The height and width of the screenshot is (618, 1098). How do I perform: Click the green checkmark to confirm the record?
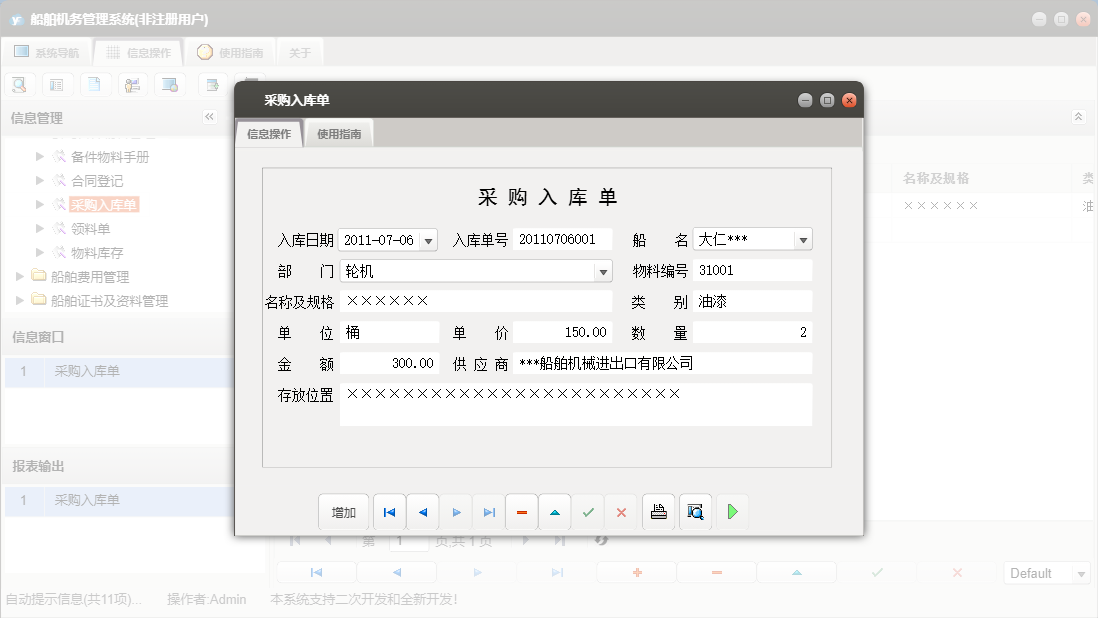point(588,511)
